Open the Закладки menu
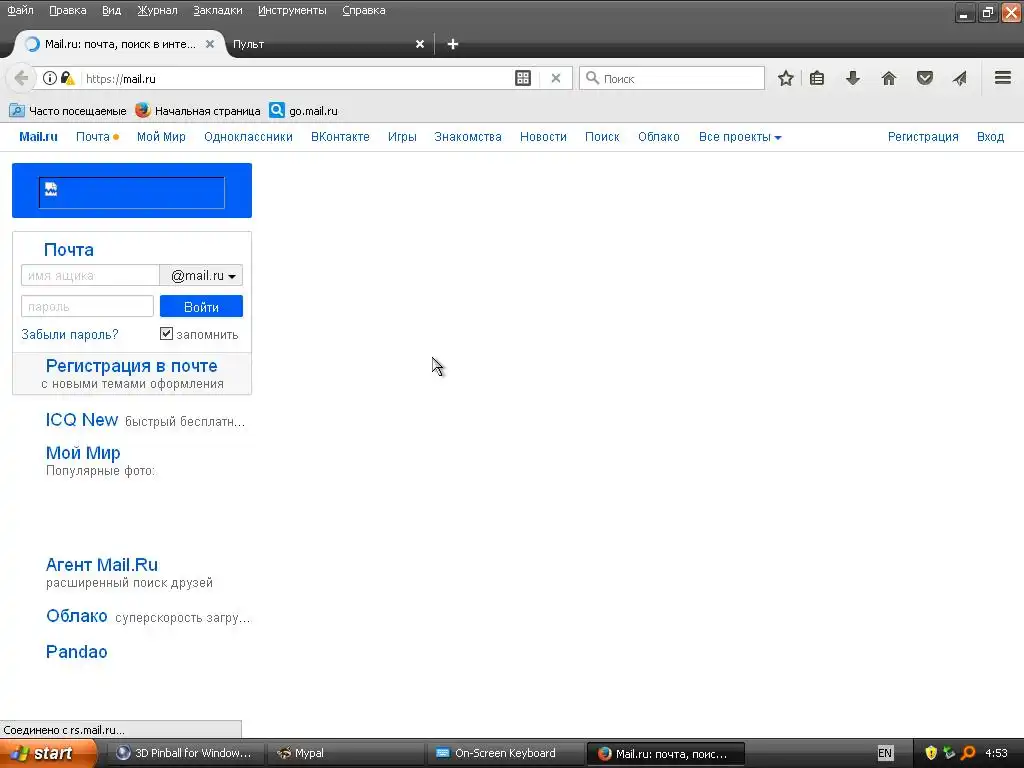Image resolution: width=1024 pixels, height=768 pixels. (217, 10)
